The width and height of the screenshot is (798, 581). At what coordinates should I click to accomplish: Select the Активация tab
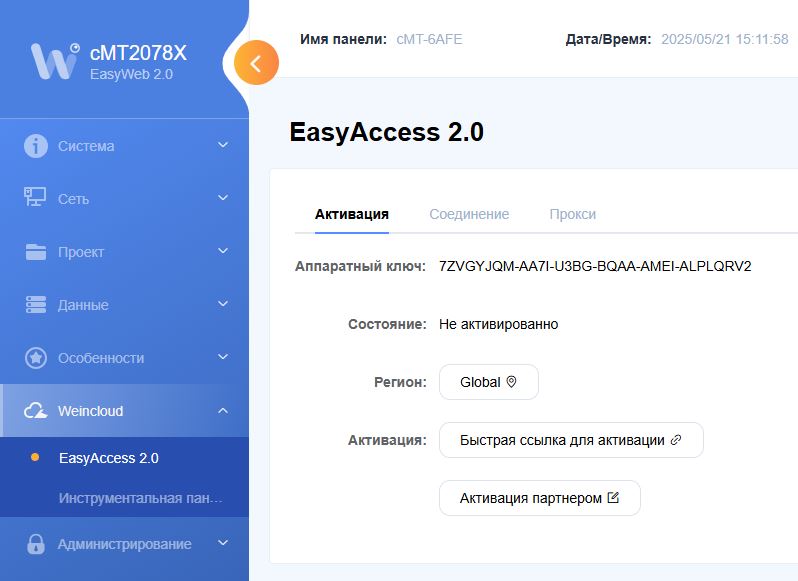[351, 214]
